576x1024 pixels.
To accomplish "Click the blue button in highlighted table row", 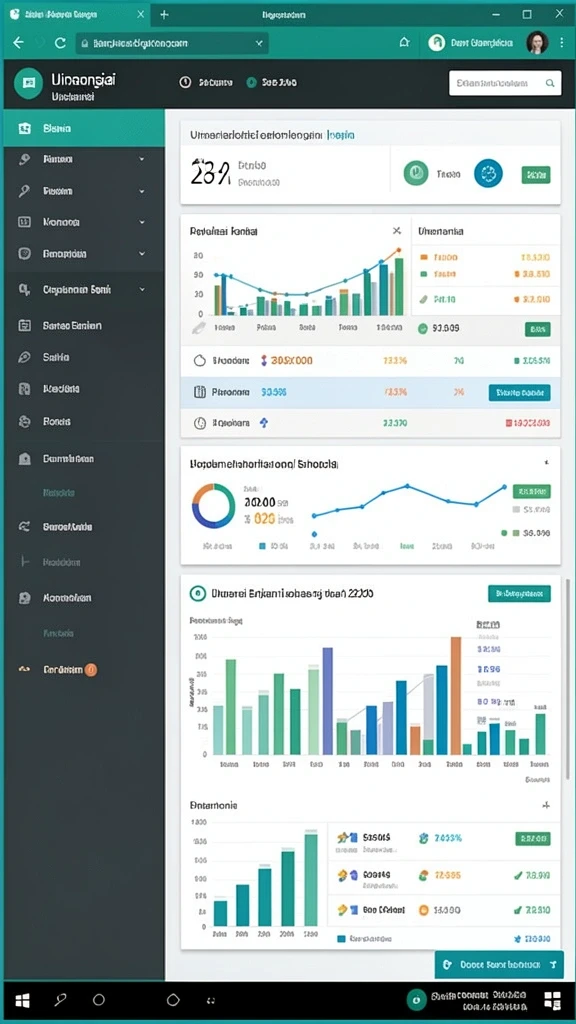I will point(519,392).
